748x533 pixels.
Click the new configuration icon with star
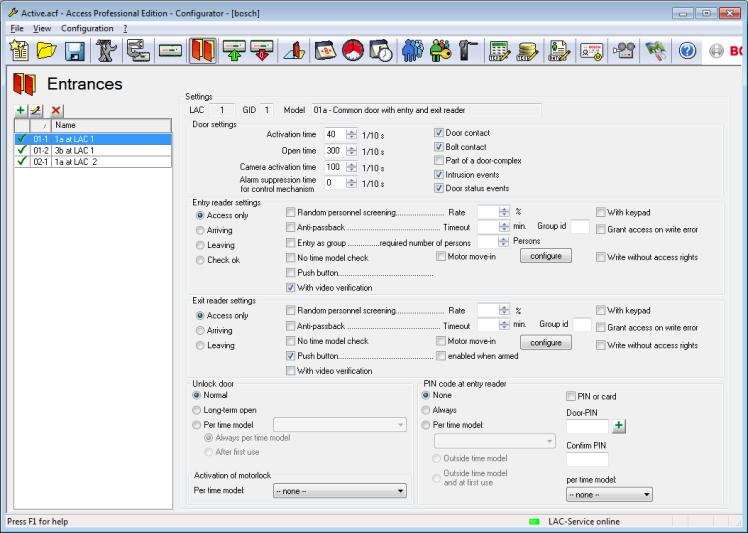tap(19, 51)
